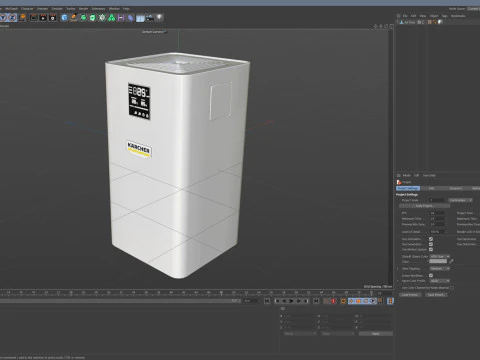Click Apply in the Coordinates panel
This screenshot has height=360, width=480.
pos(376,334)
